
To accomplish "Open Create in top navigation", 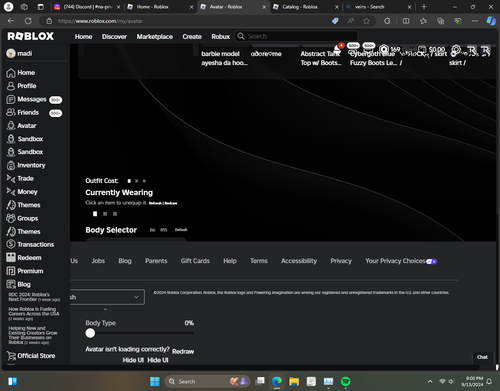I will coord(192,37).
